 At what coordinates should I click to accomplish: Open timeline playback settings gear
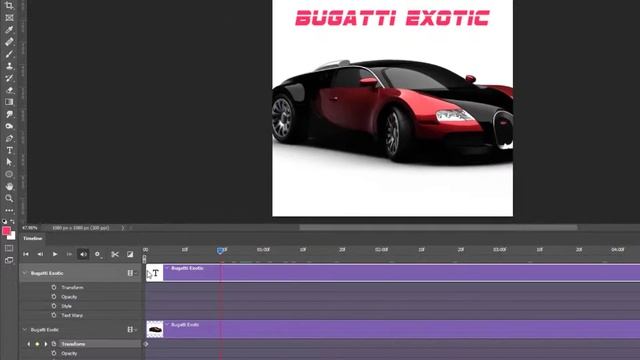pyautogui.click(x=98, y=254)
